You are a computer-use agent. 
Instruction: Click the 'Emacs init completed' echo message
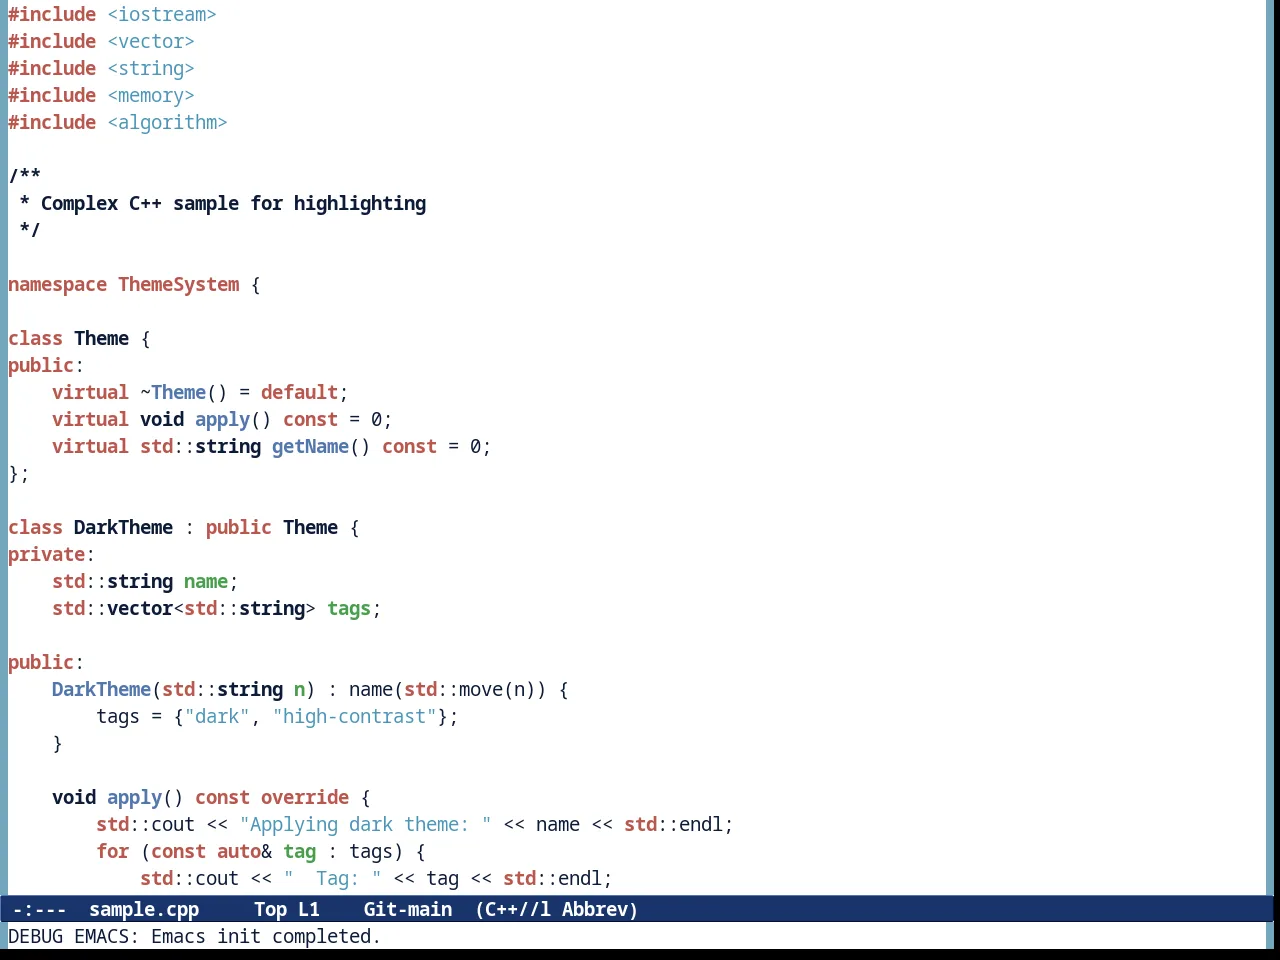click(266, 936)
